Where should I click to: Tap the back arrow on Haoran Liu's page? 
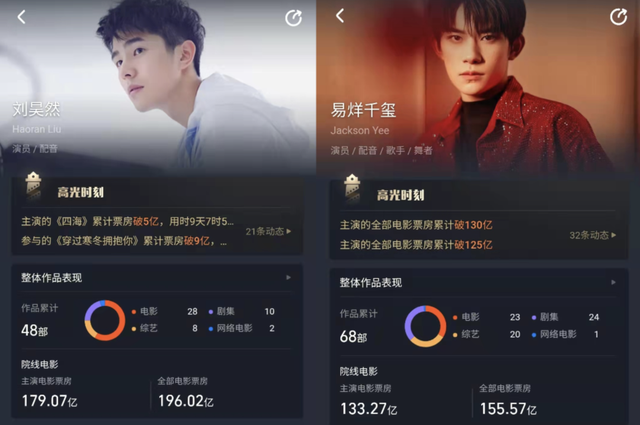pos(22,17)
